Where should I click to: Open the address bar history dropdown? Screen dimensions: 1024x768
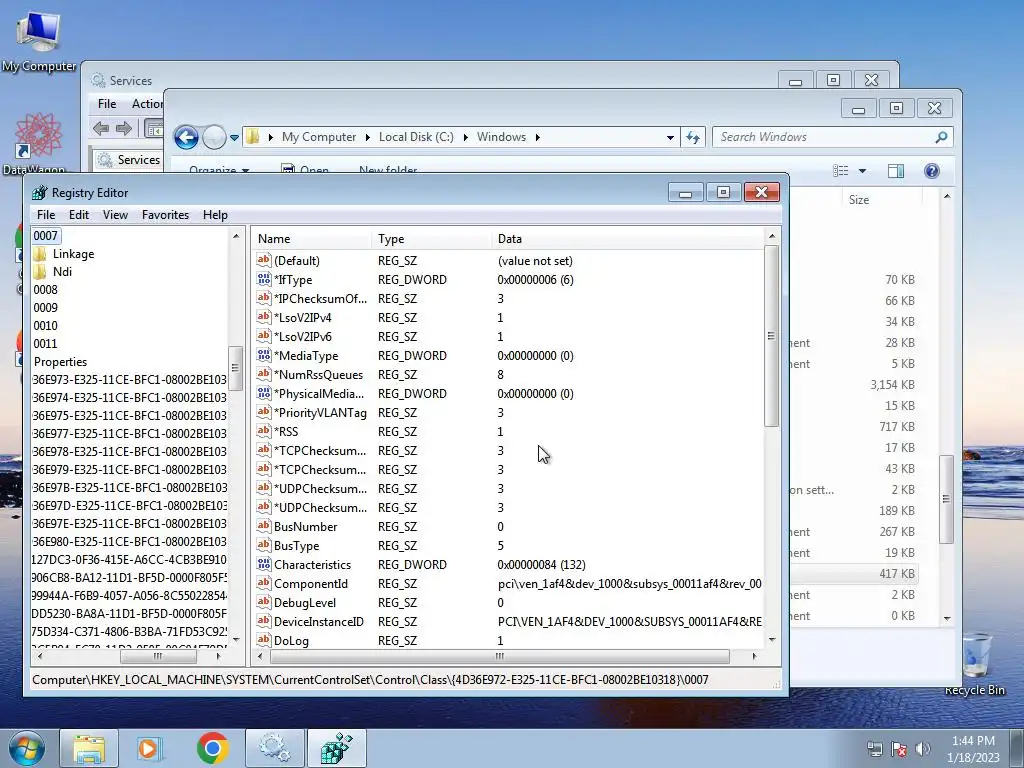(x=670, y=138)
